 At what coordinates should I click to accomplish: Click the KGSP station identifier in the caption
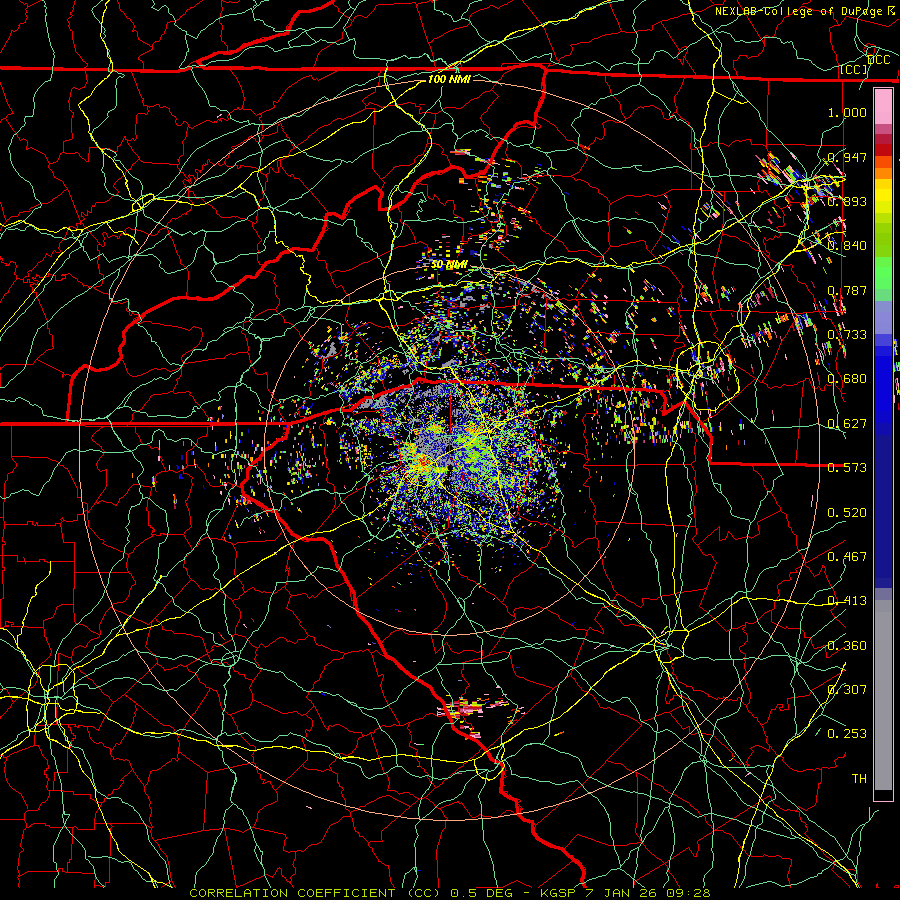(x=558, y=893)
